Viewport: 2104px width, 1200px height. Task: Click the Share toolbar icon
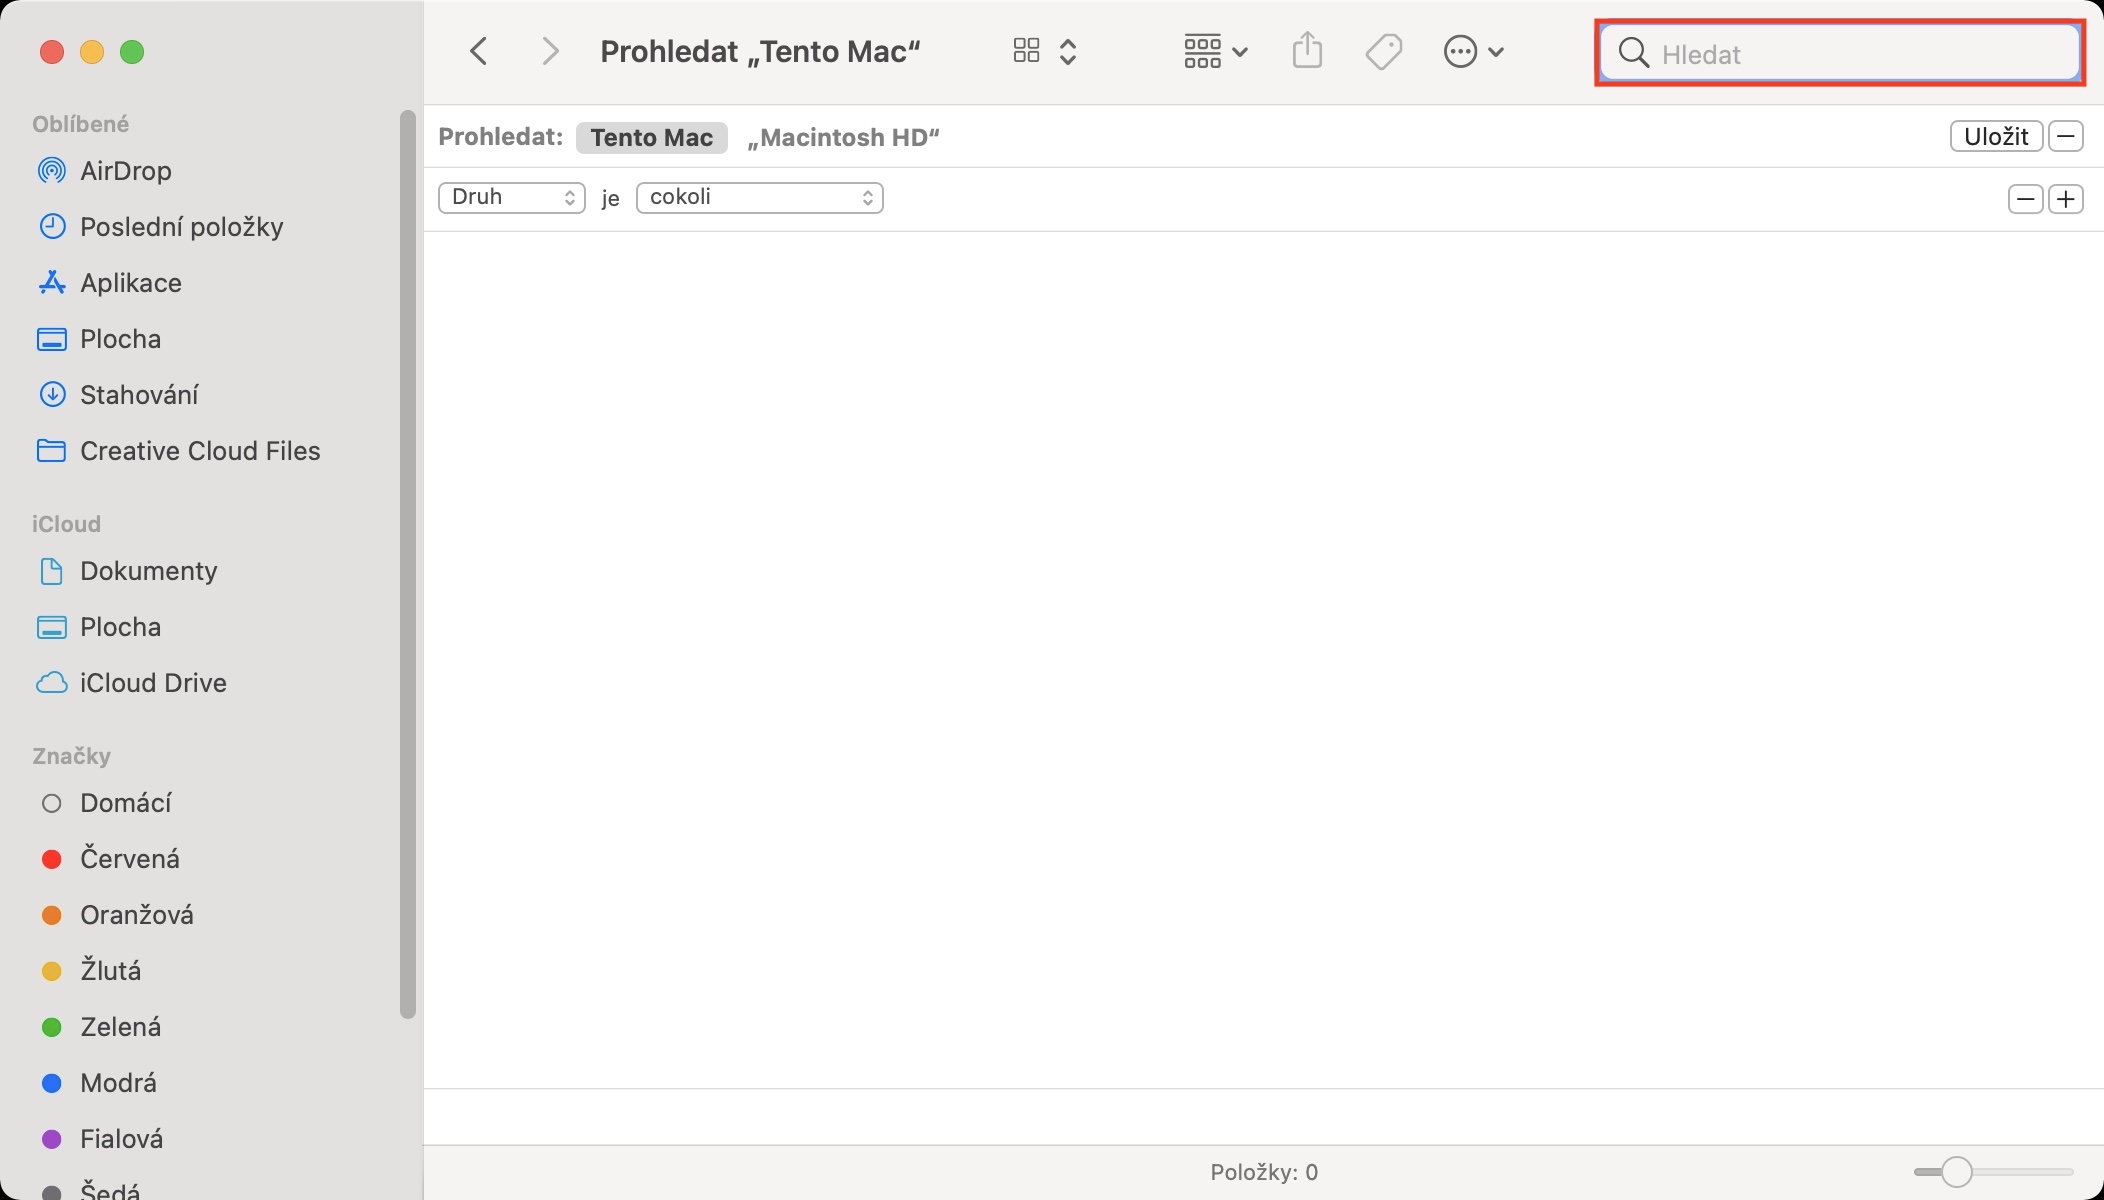point(1307,51)
